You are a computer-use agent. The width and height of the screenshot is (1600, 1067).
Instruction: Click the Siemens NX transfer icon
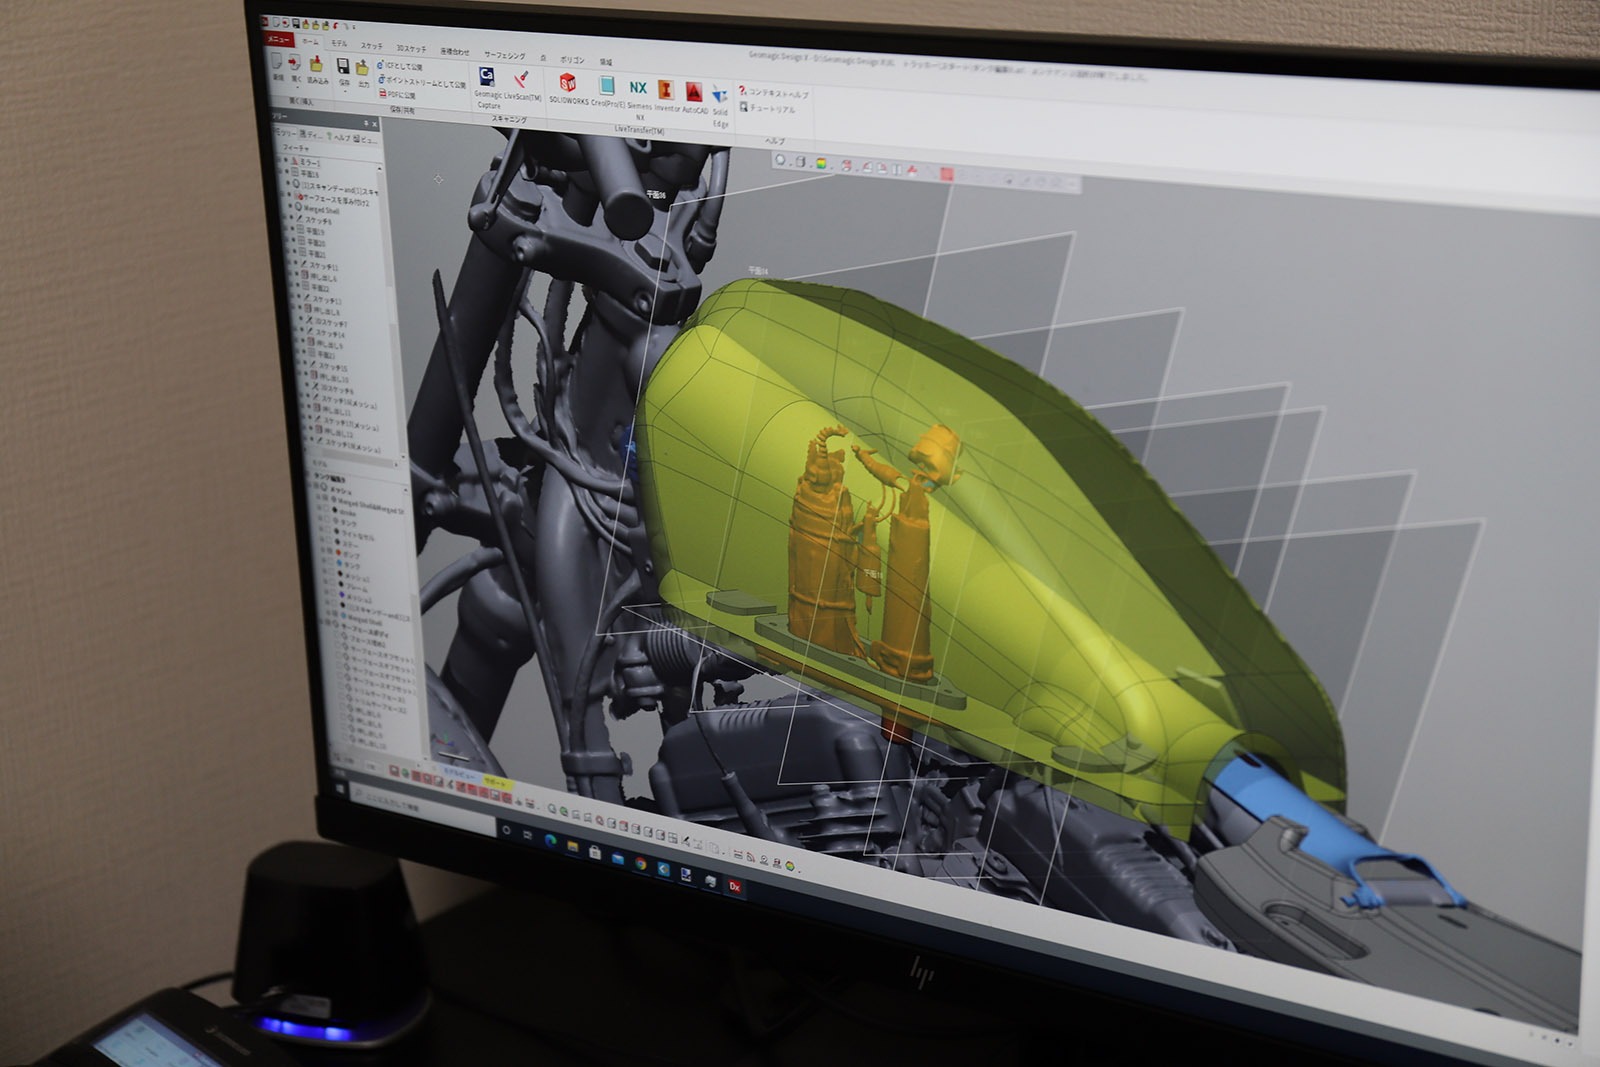point(638,87)
